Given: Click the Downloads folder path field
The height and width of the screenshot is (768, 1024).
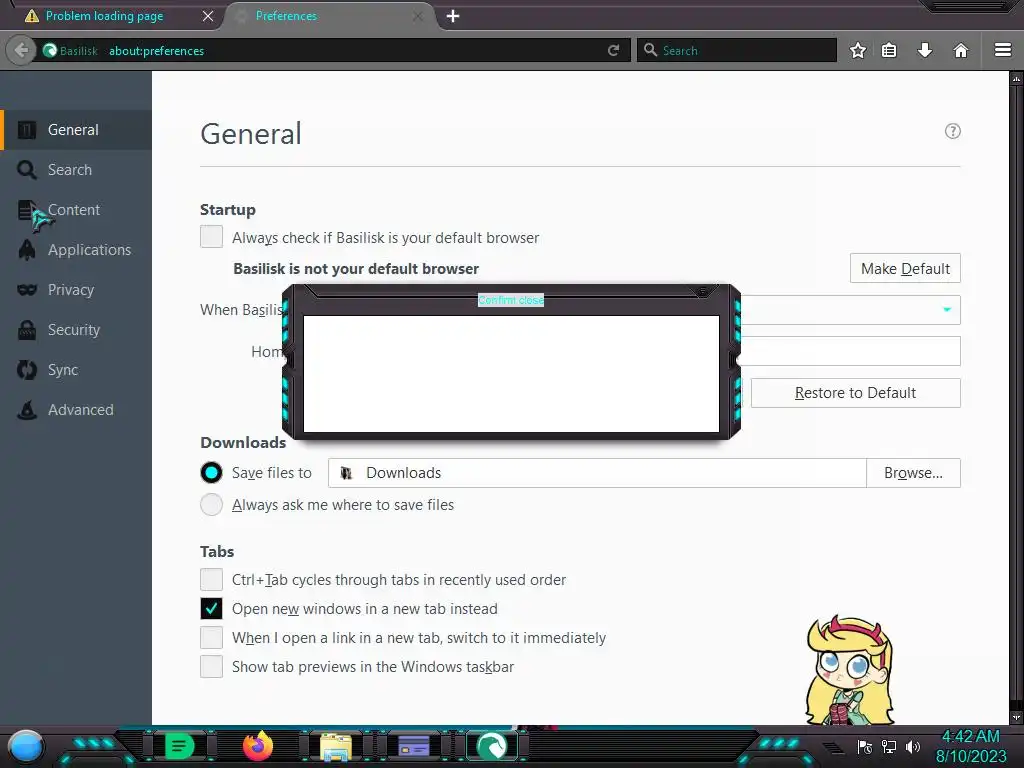Looking at the screenshot, I should point(597,473).
